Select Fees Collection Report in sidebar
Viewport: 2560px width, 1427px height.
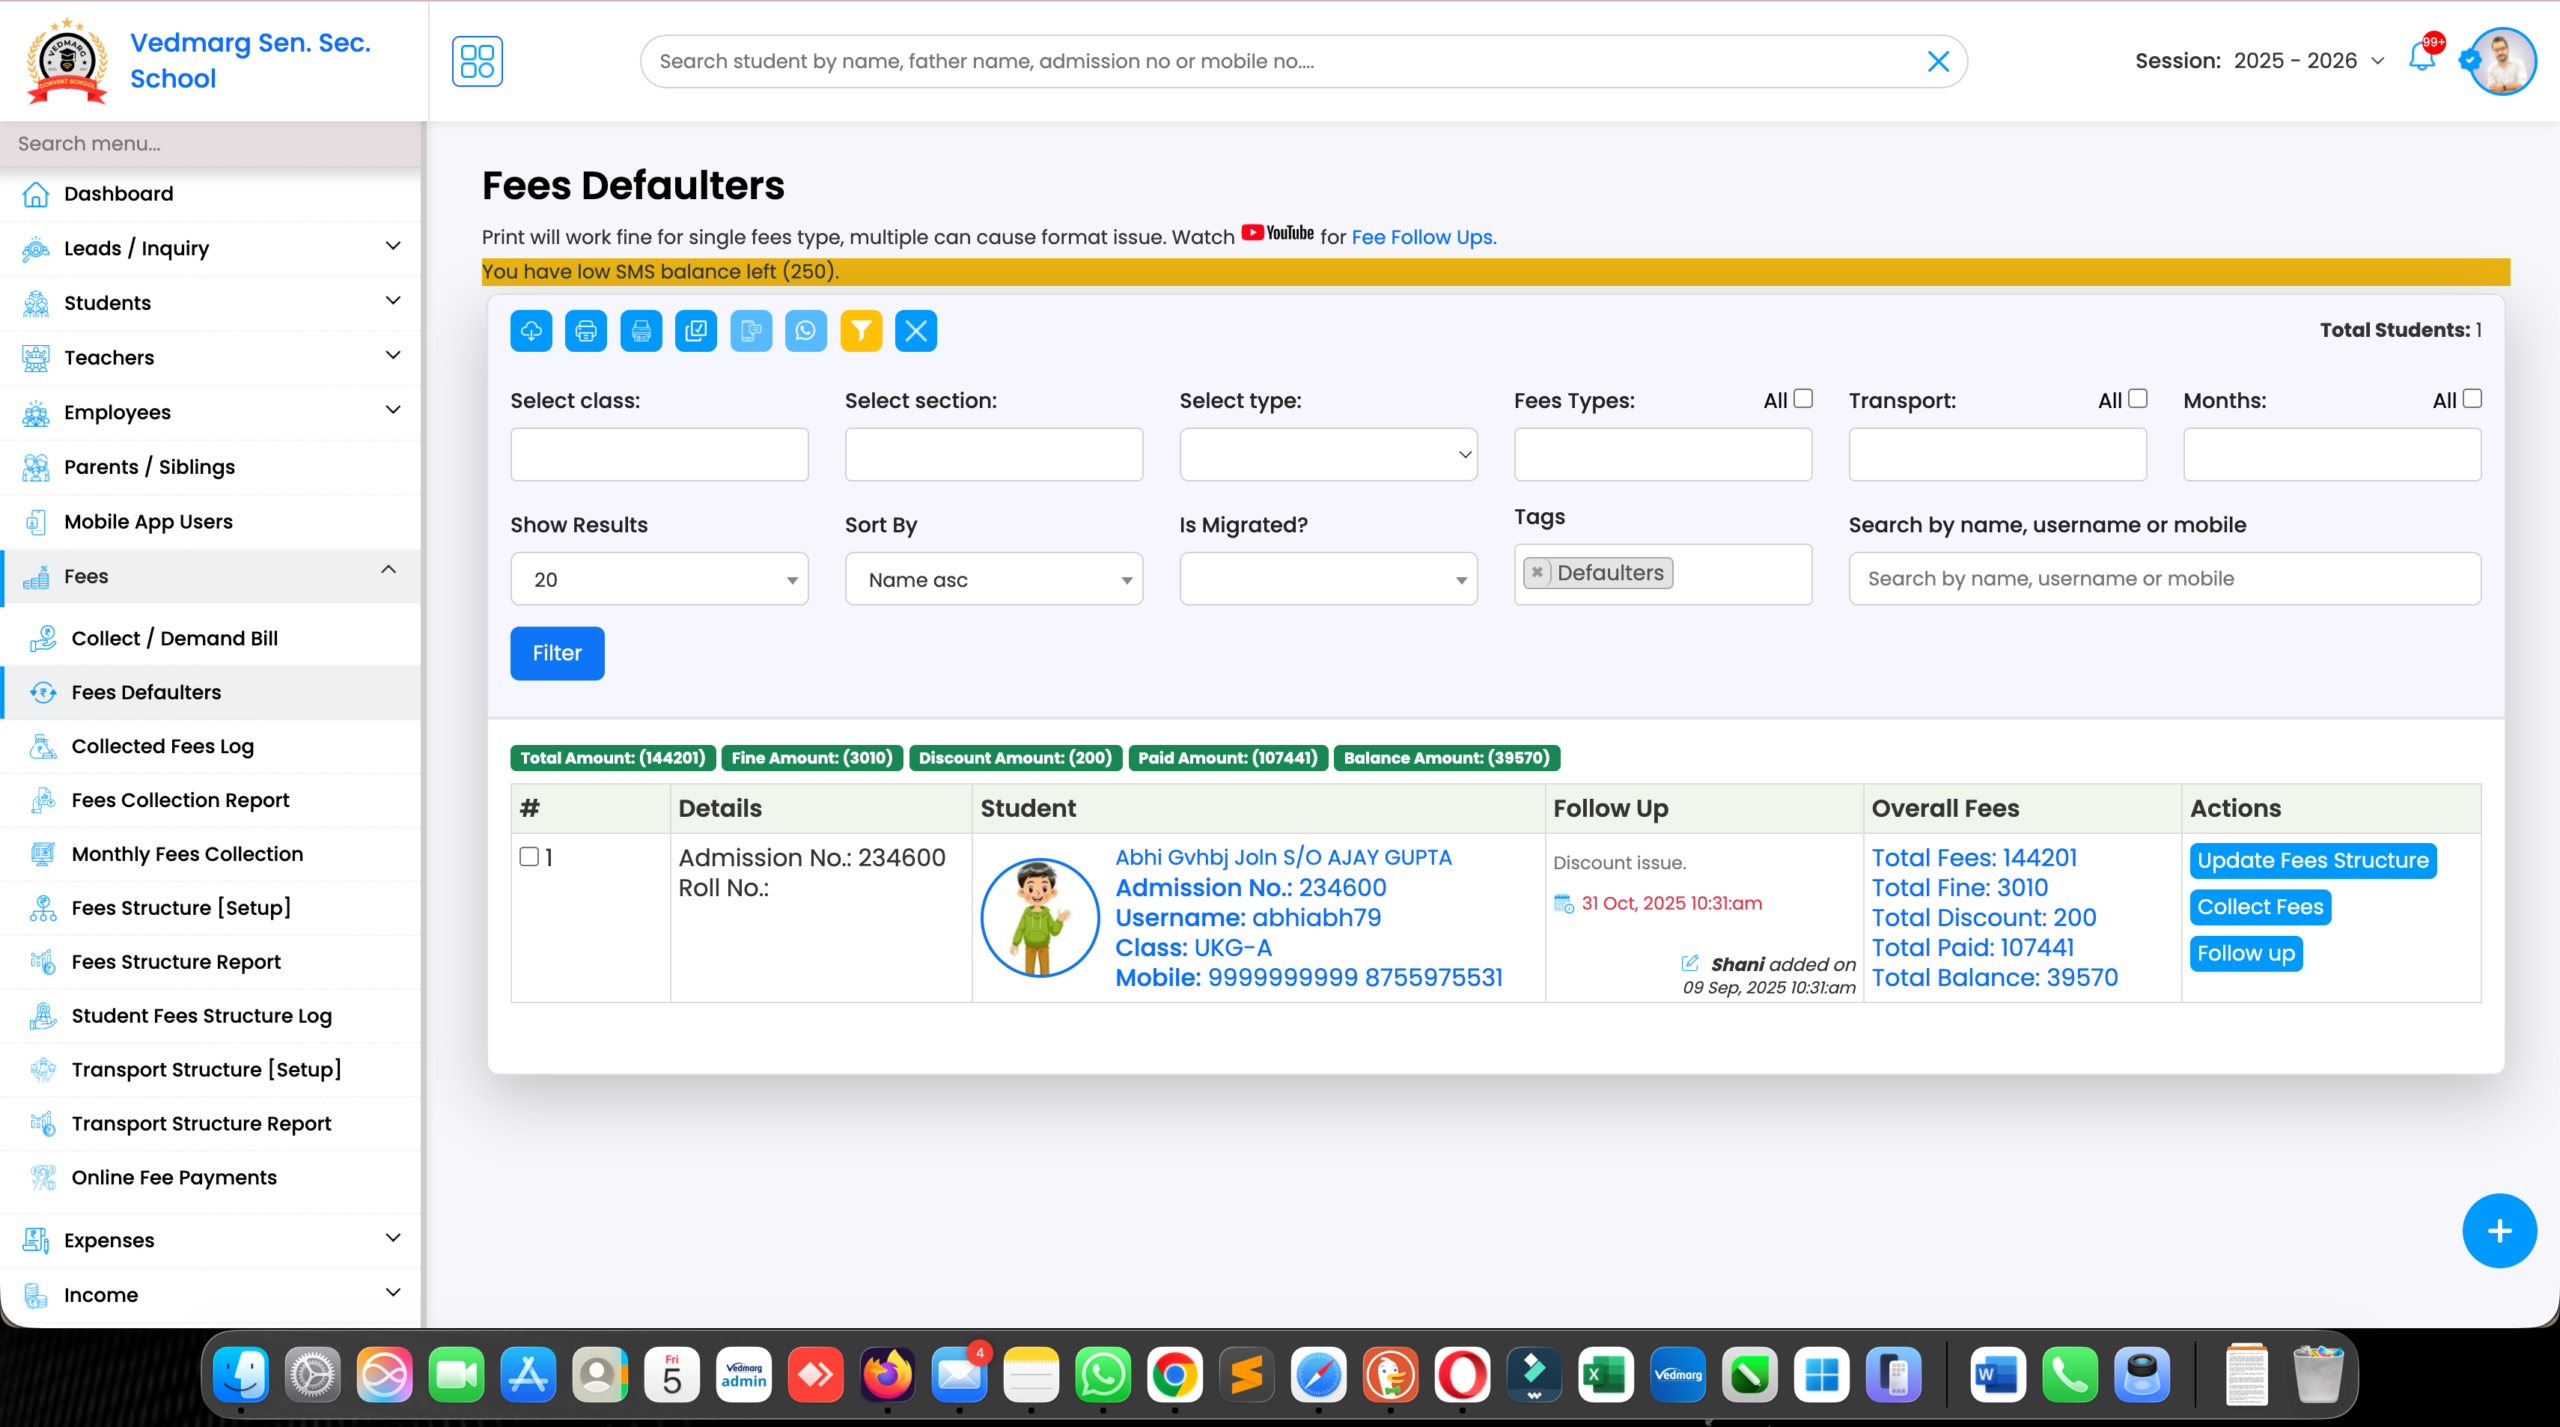(180, 800)
